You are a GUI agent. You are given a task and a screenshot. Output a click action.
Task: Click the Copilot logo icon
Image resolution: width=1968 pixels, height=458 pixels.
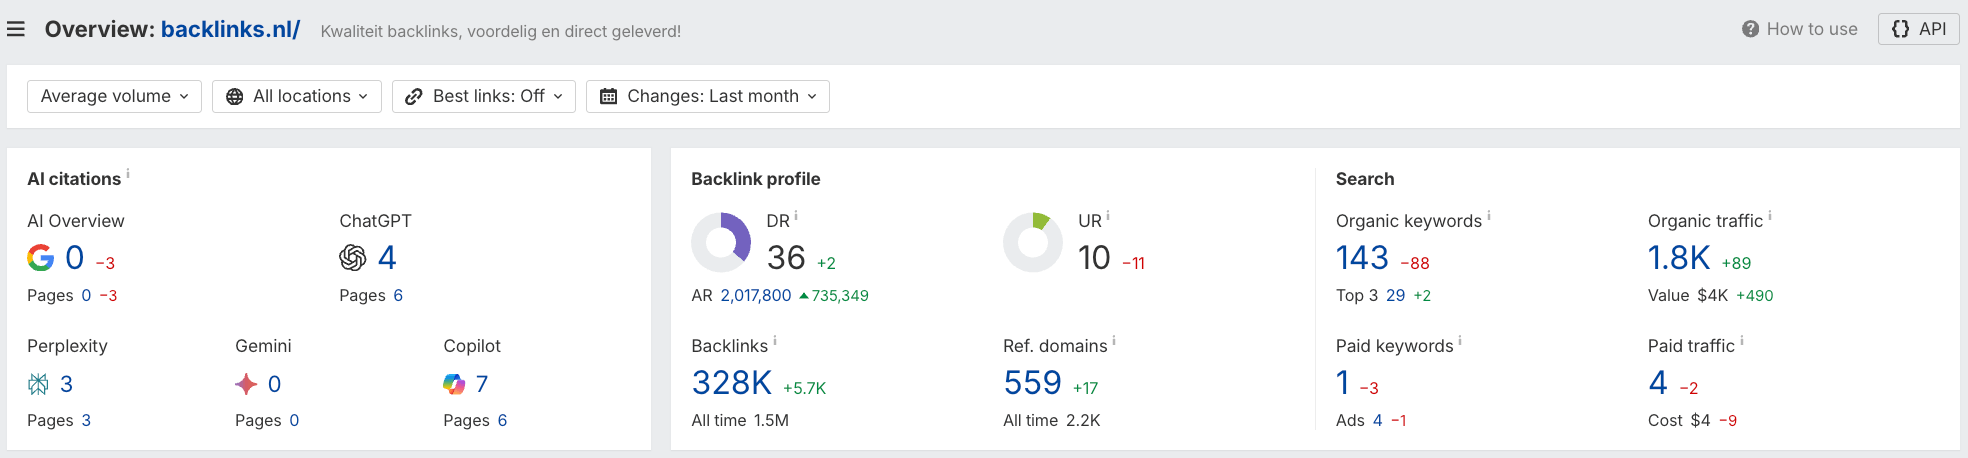click(x=454, y=384)
